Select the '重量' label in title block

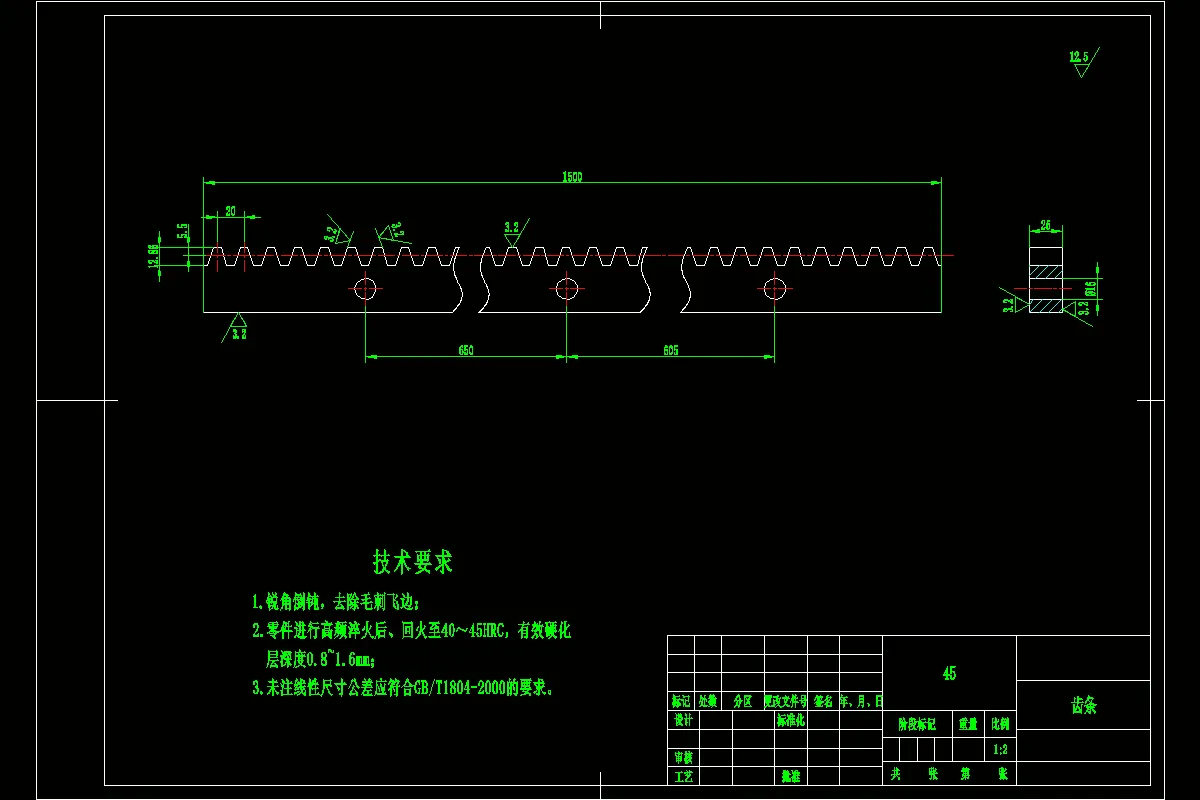pos(968,724)
